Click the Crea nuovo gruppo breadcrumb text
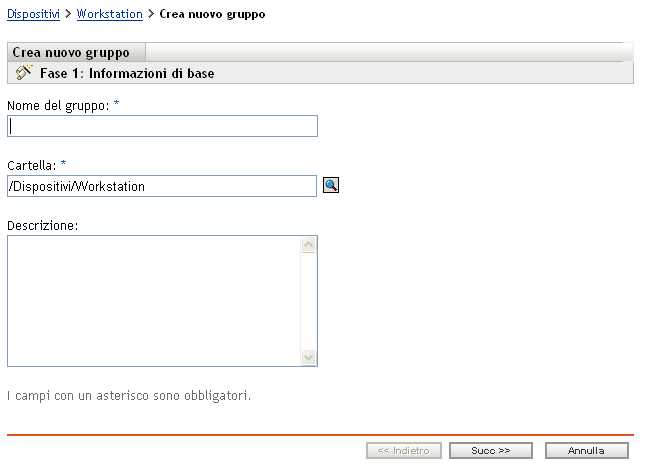 click(212, 15)
